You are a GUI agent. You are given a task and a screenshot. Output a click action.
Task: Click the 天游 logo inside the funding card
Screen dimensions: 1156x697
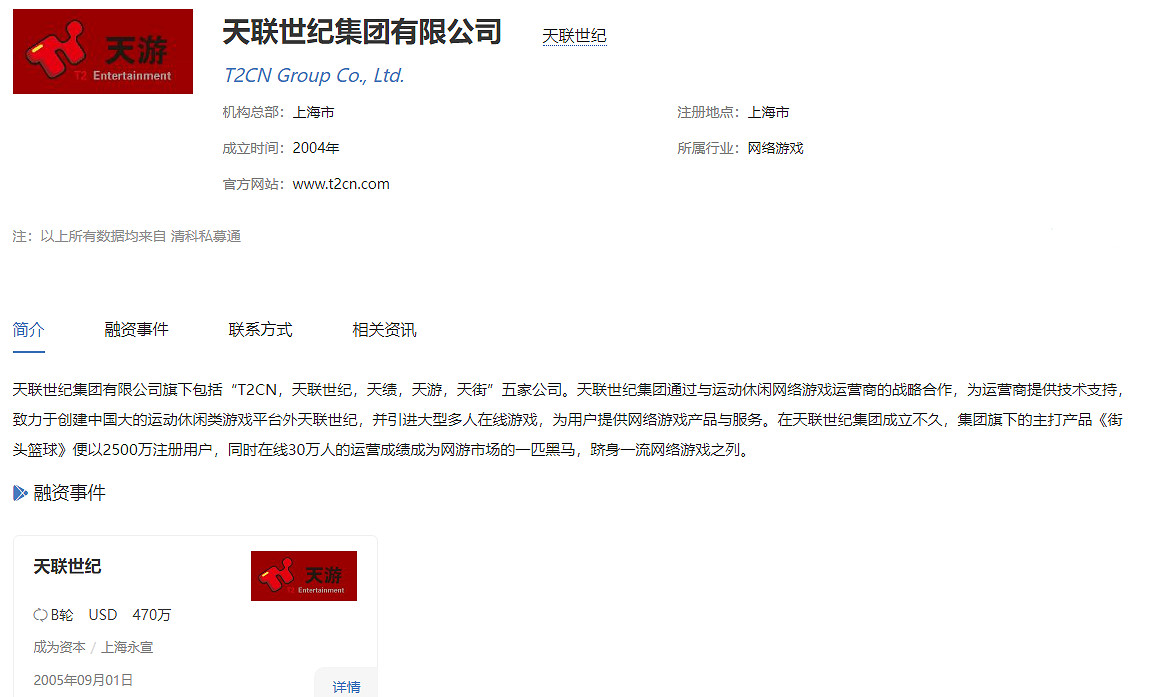coord(303,576)
